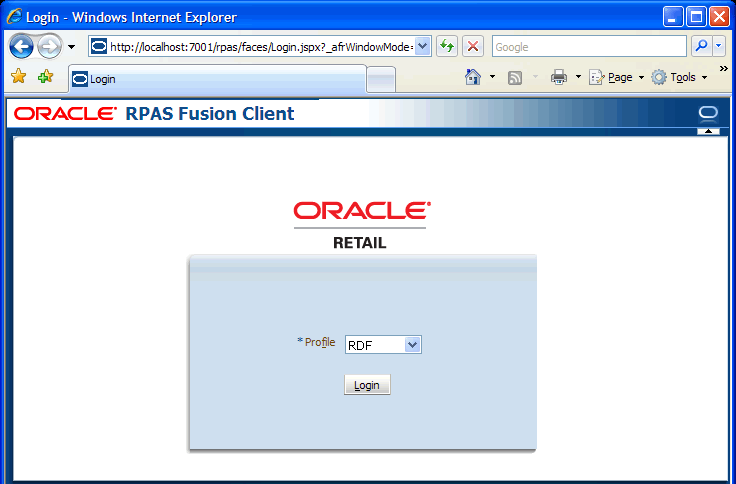Expand the address bar history dropdown
The image size is (736, 484).
point(423,46)
